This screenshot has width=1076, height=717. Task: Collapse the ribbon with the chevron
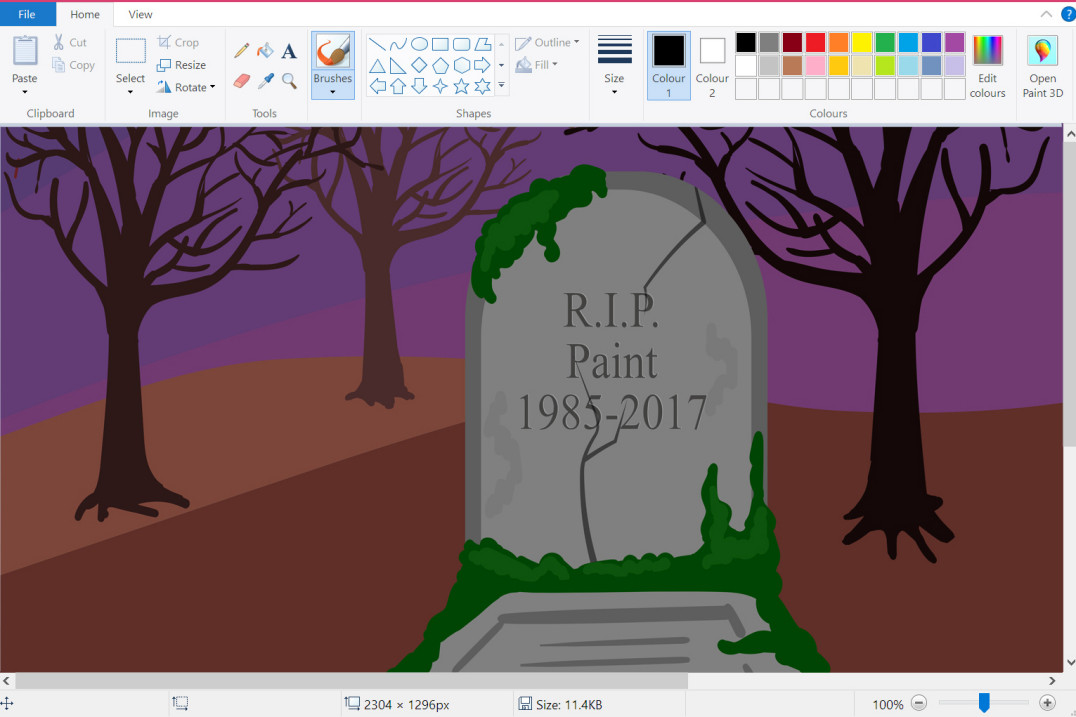click(1046, 14)
